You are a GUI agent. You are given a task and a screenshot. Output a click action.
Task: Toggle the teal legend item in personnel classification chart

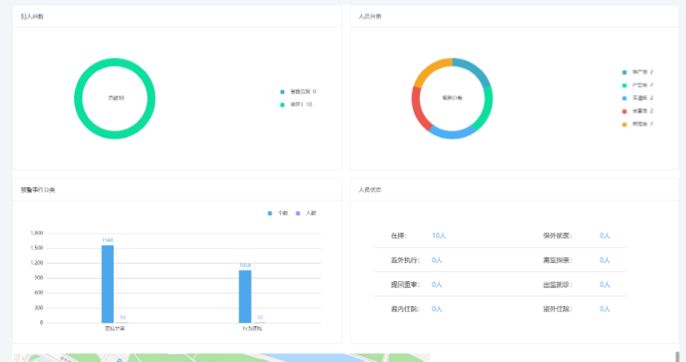637,72
